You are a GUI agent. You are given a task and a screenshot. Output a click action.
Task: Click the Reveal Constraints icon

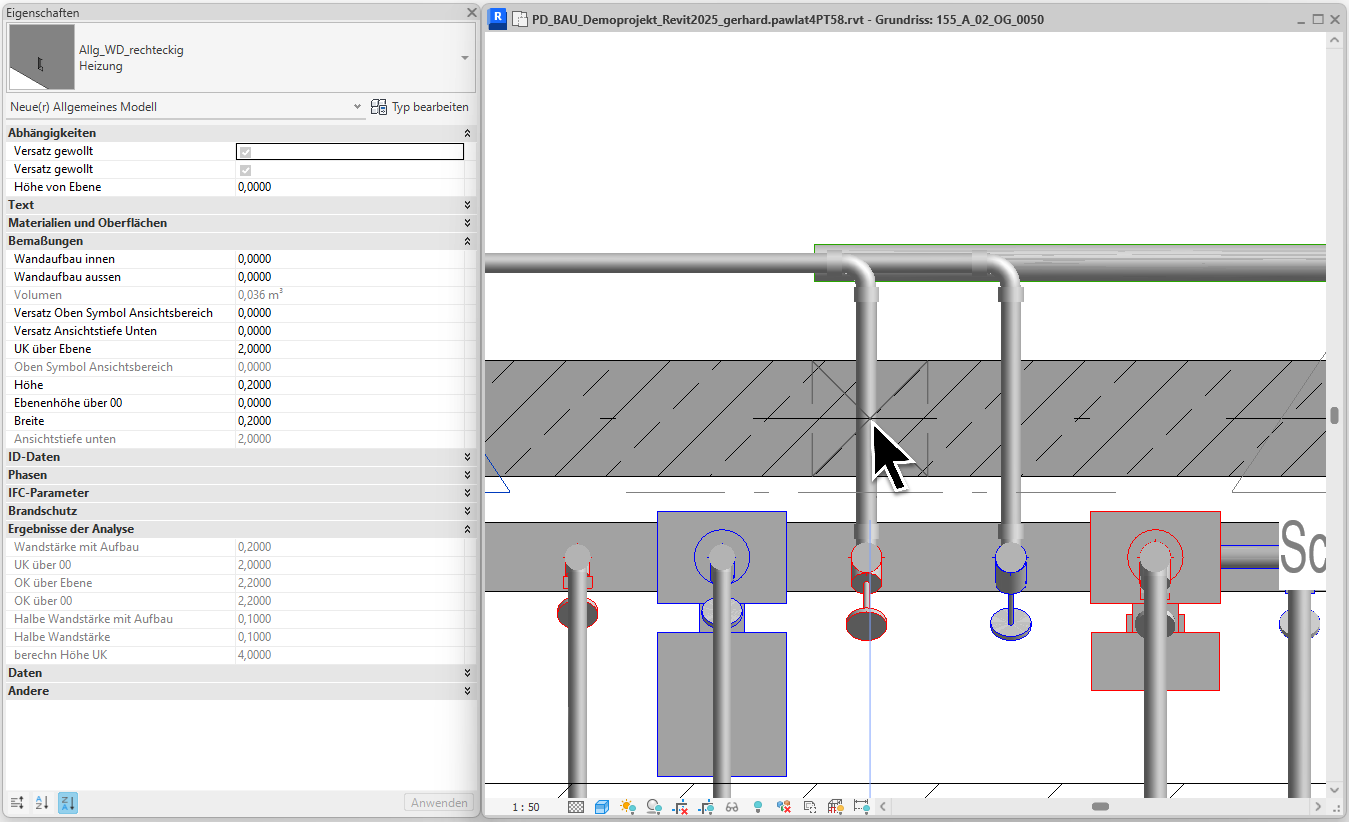point(859,805)
